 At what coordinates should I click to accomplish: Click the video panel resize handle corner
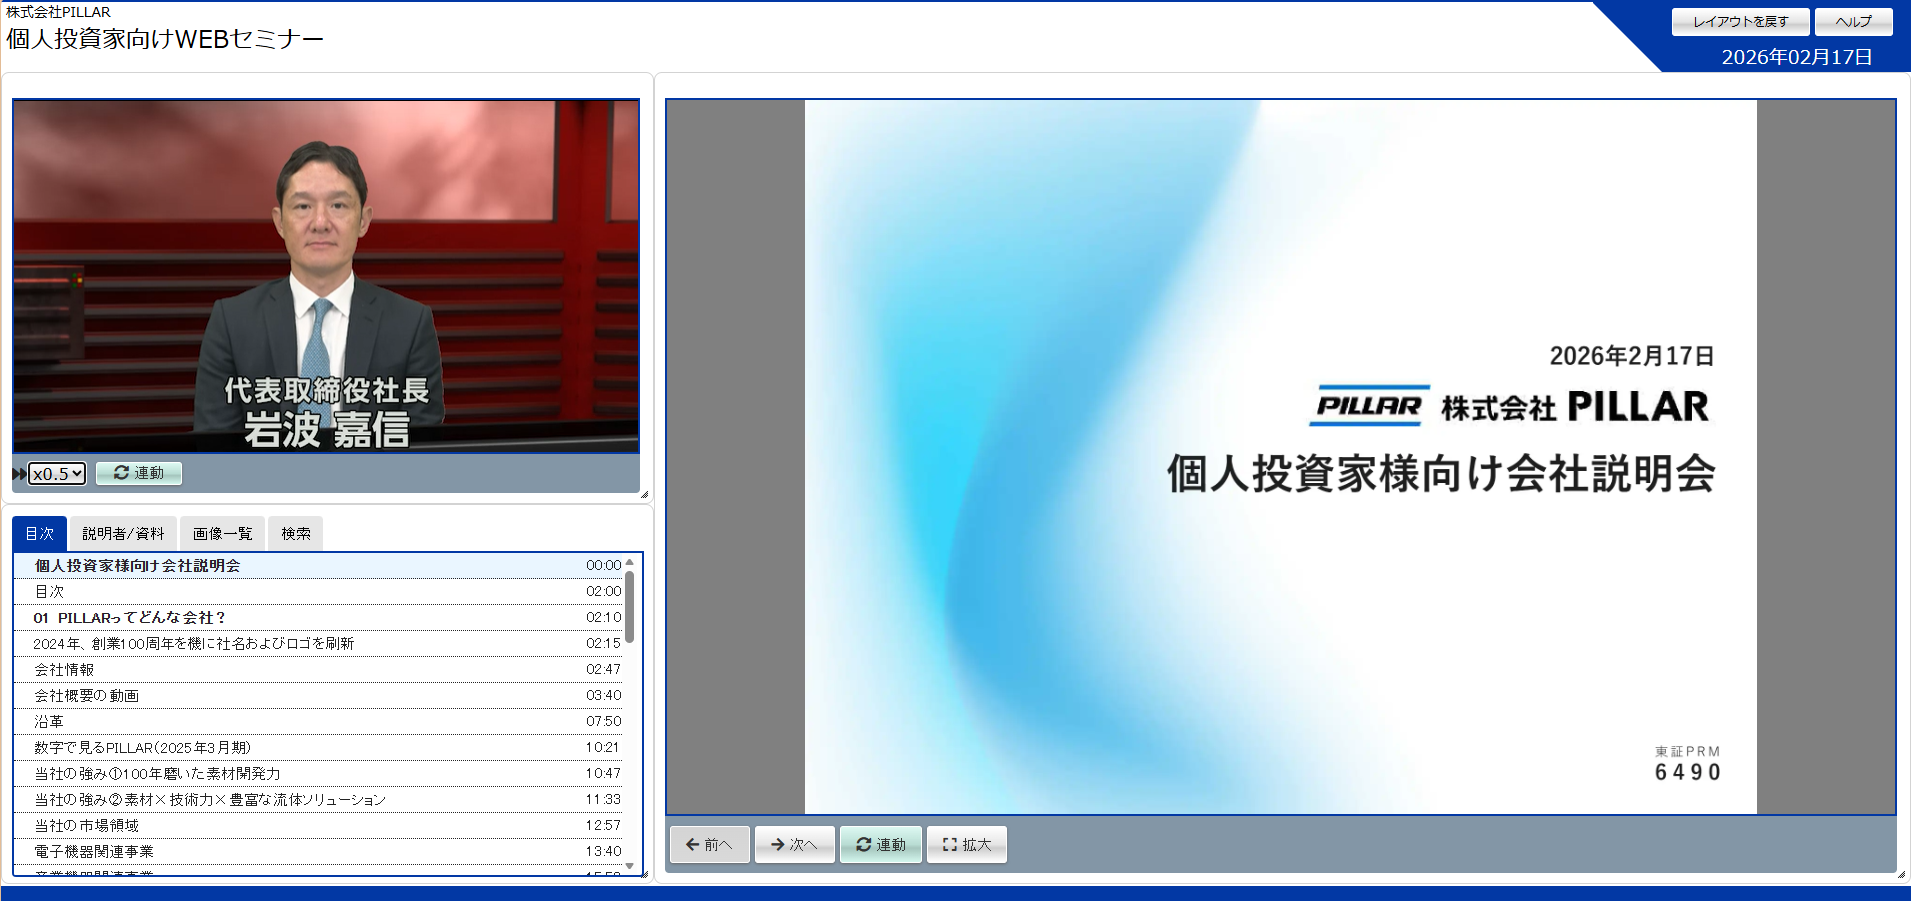[644, 494]
